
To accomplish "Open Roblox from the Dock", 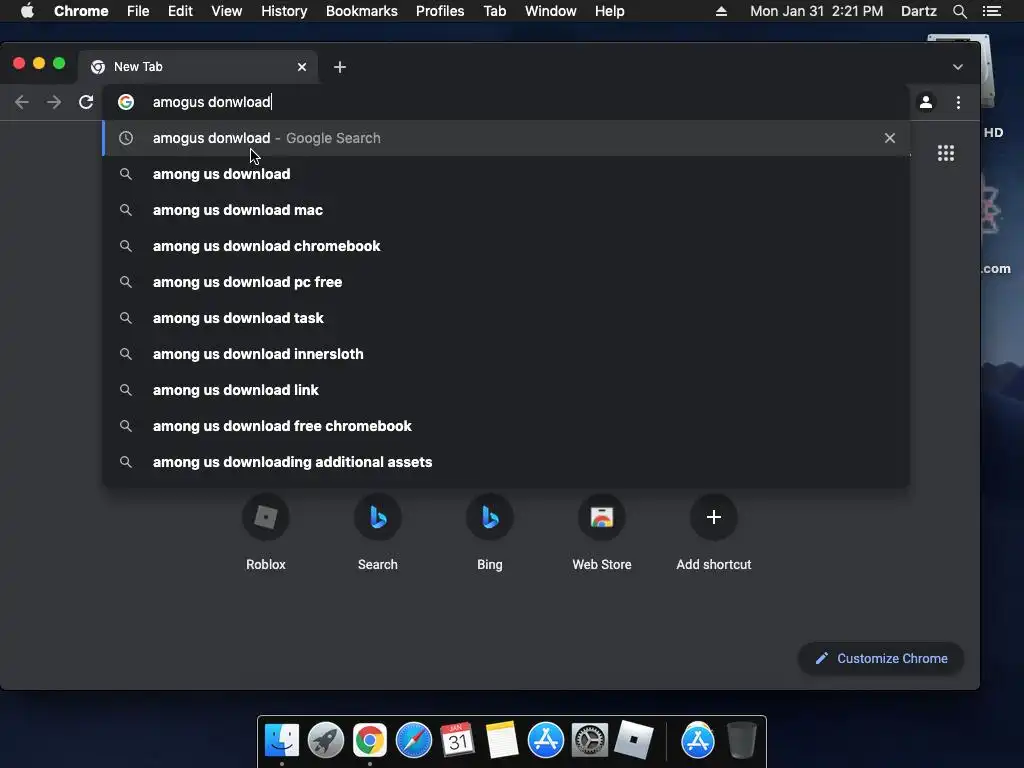I will click(633, 740).
